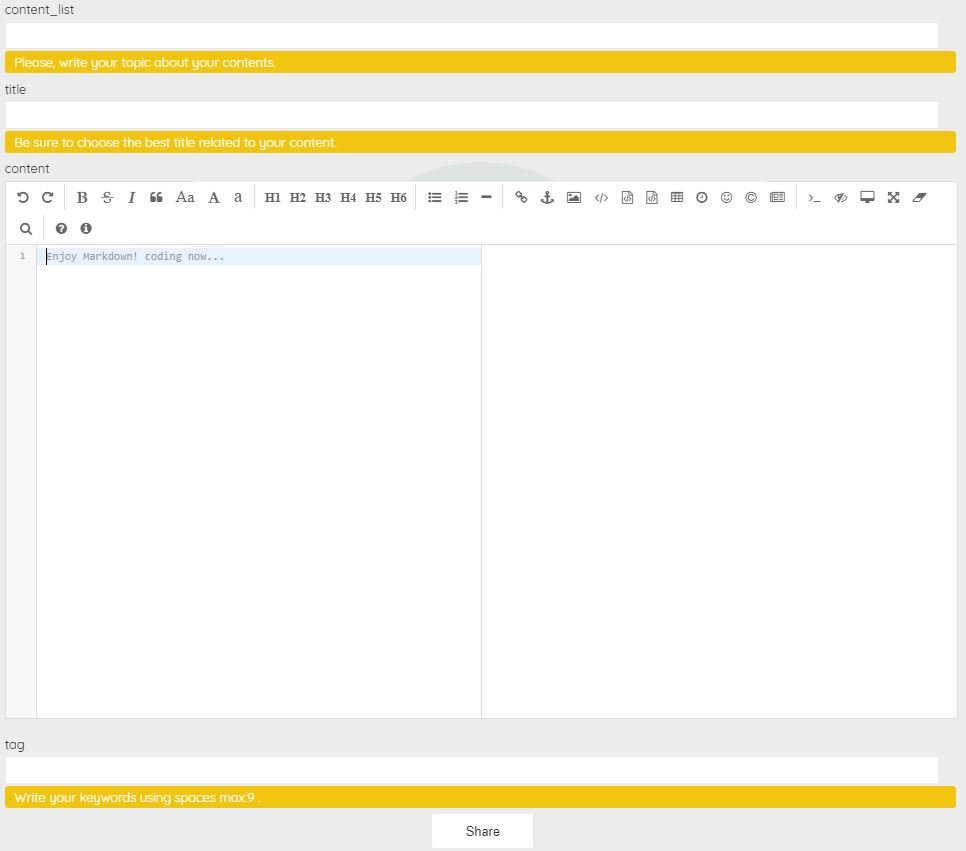Convert selection to lowercase with the a icon
Screen dimensions: 966x851
(238, 197)
